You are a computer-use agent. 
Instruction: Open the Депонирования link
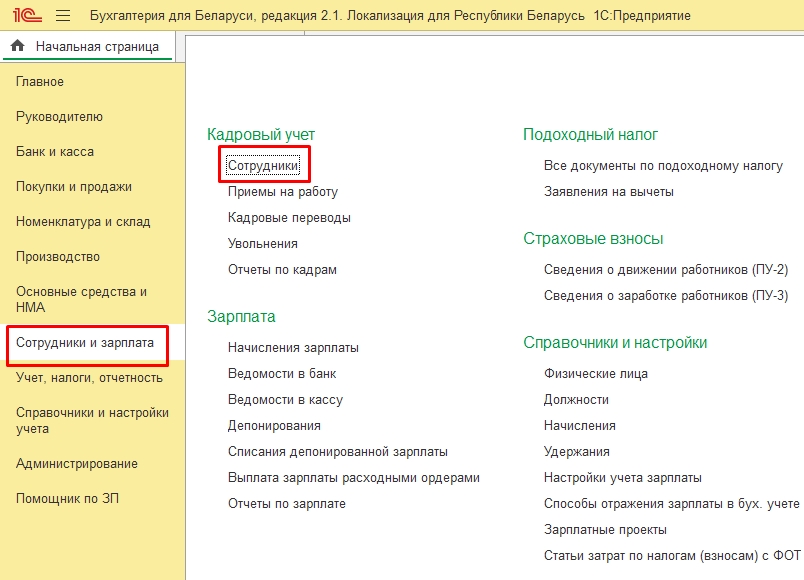click(x=274, y=426)
